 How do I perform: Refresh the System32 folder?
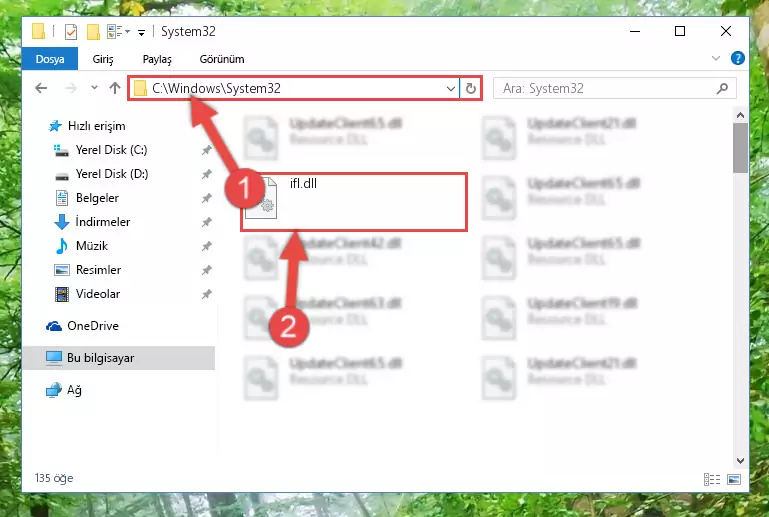(x=471, y=89)
